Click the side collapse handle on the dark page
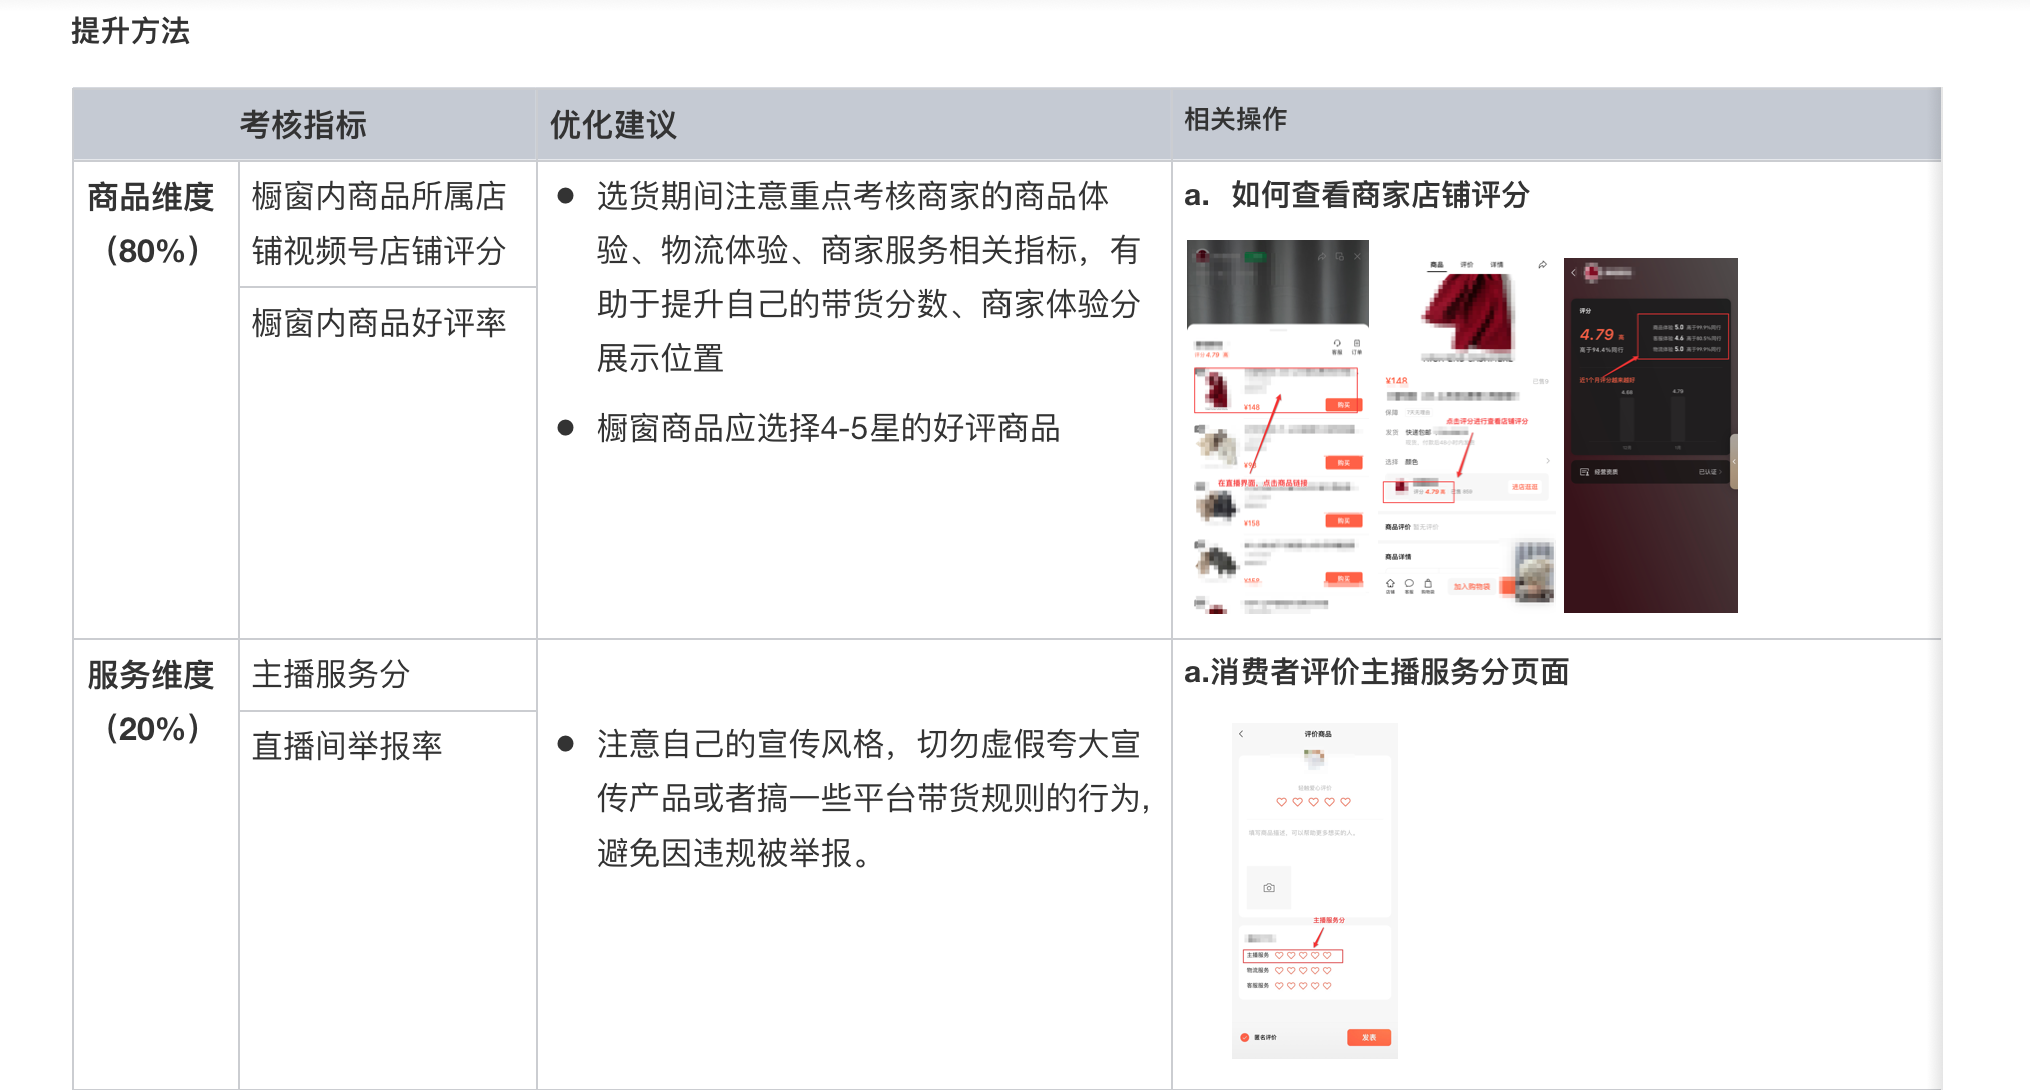Screen dimensions: 2030x1090 pyautogui.click(x=1733, y=461)
